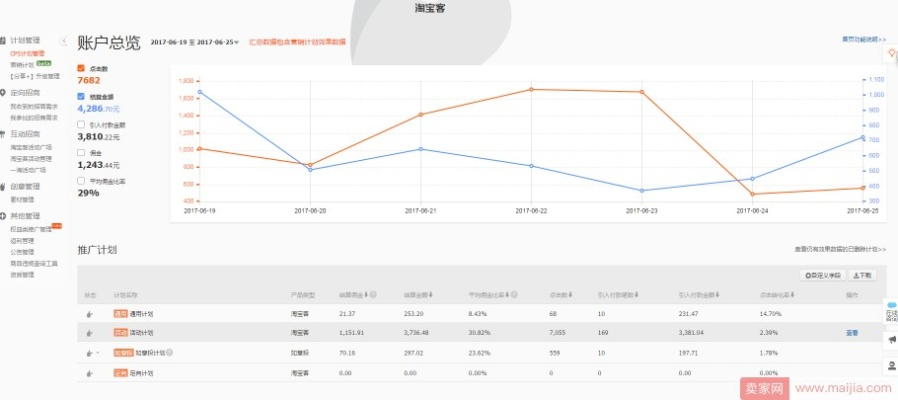This screenshot has height=400, width=898.
Task: Click the 定向招商 location pin icon
Action: pyautogui.click(x=3, y=93)
